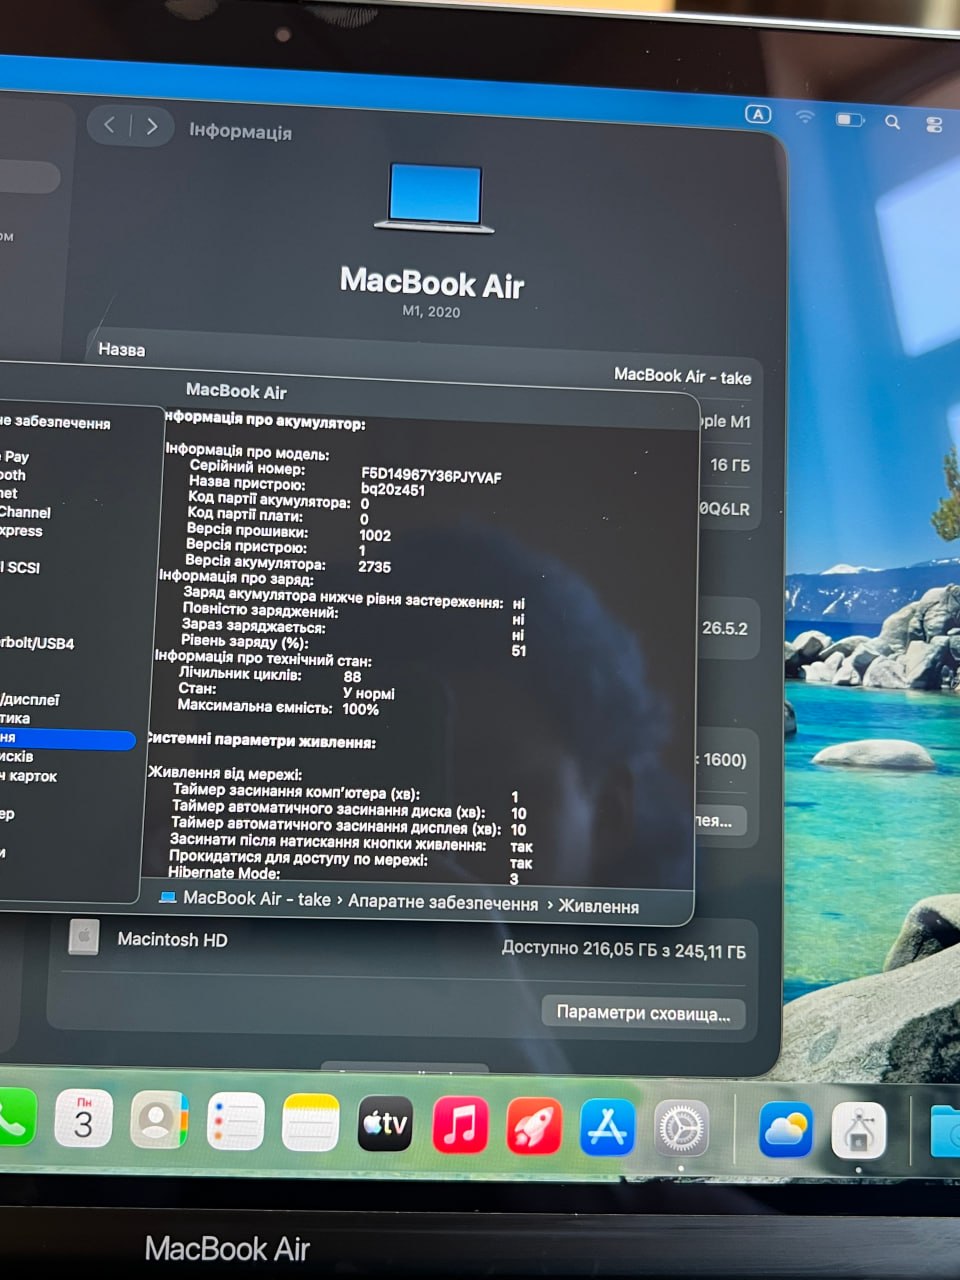The image size is (960, 1280).
Task: Open Control Center from the menu bar
Action: pos(934,124)
